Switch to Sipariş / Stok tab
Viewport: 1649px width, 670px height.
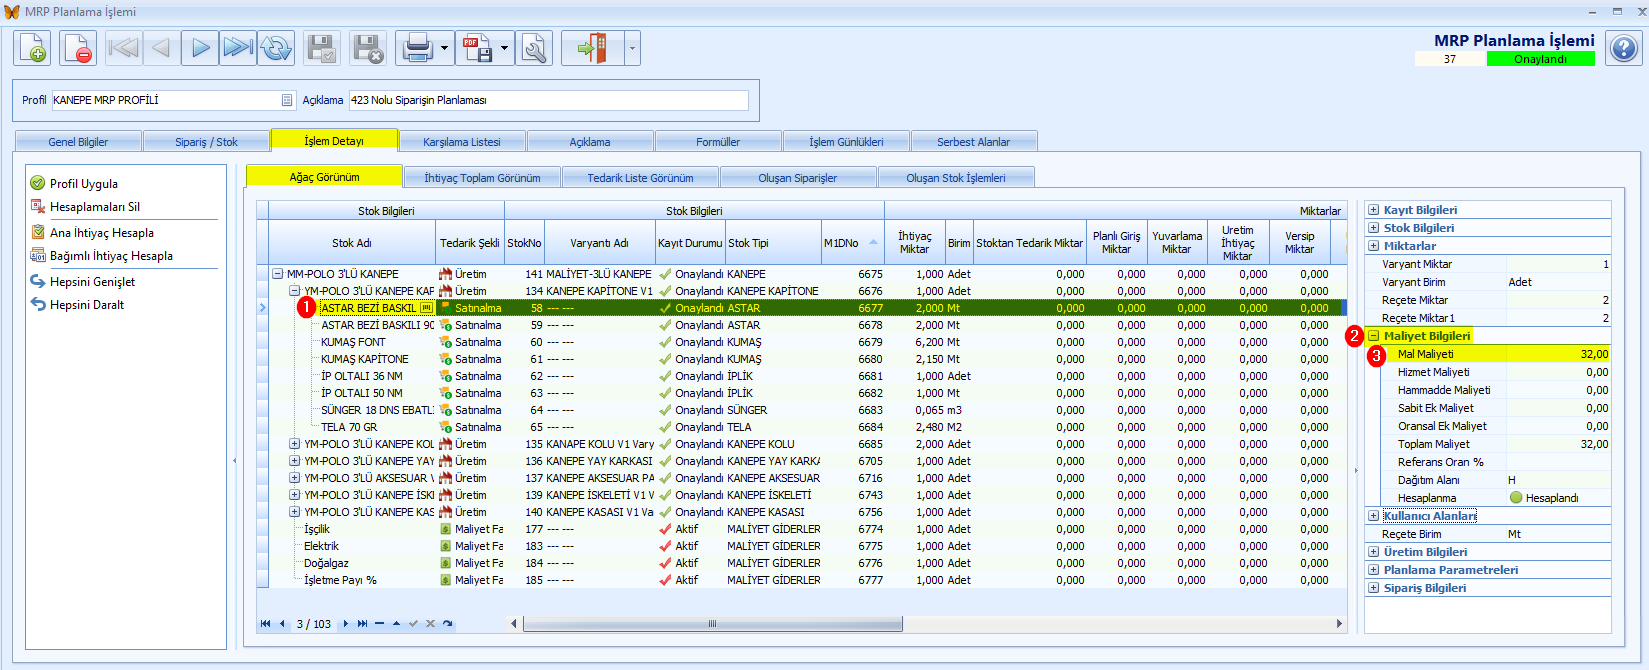tap(206, 142)
